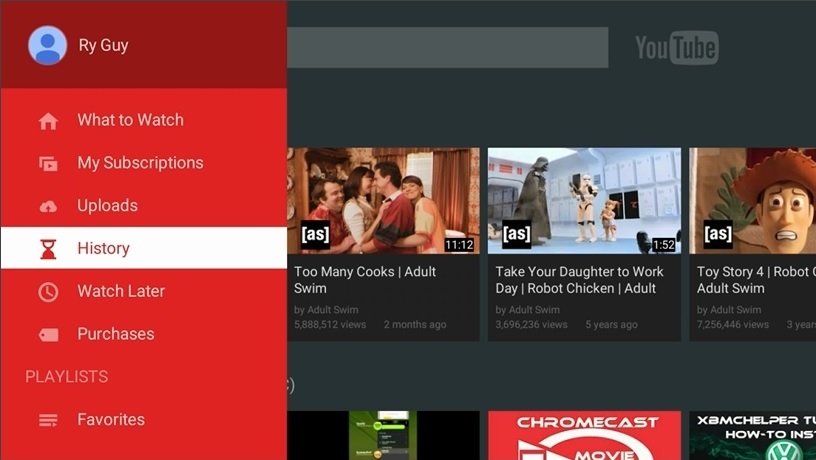The image size is (816, 460).
Task: Play the Take Your Daughter to Work Day thumbnail
Action: tap(584, 201)
